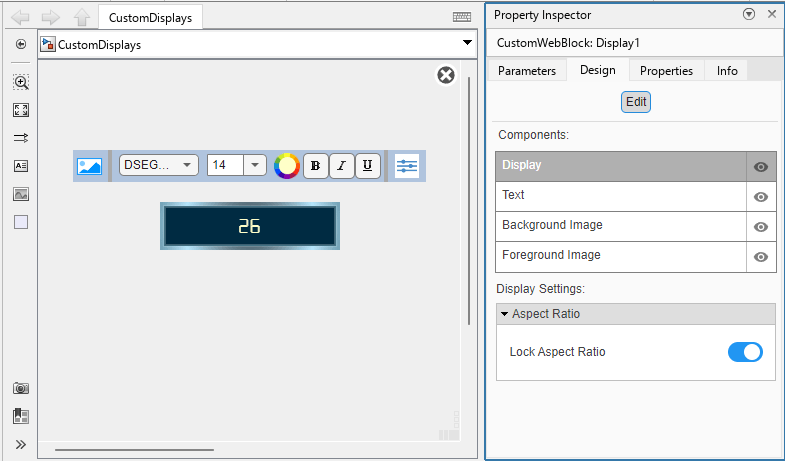Click the display block showing 26
This screenshot has height=461, width=785.
click(250, 226)
